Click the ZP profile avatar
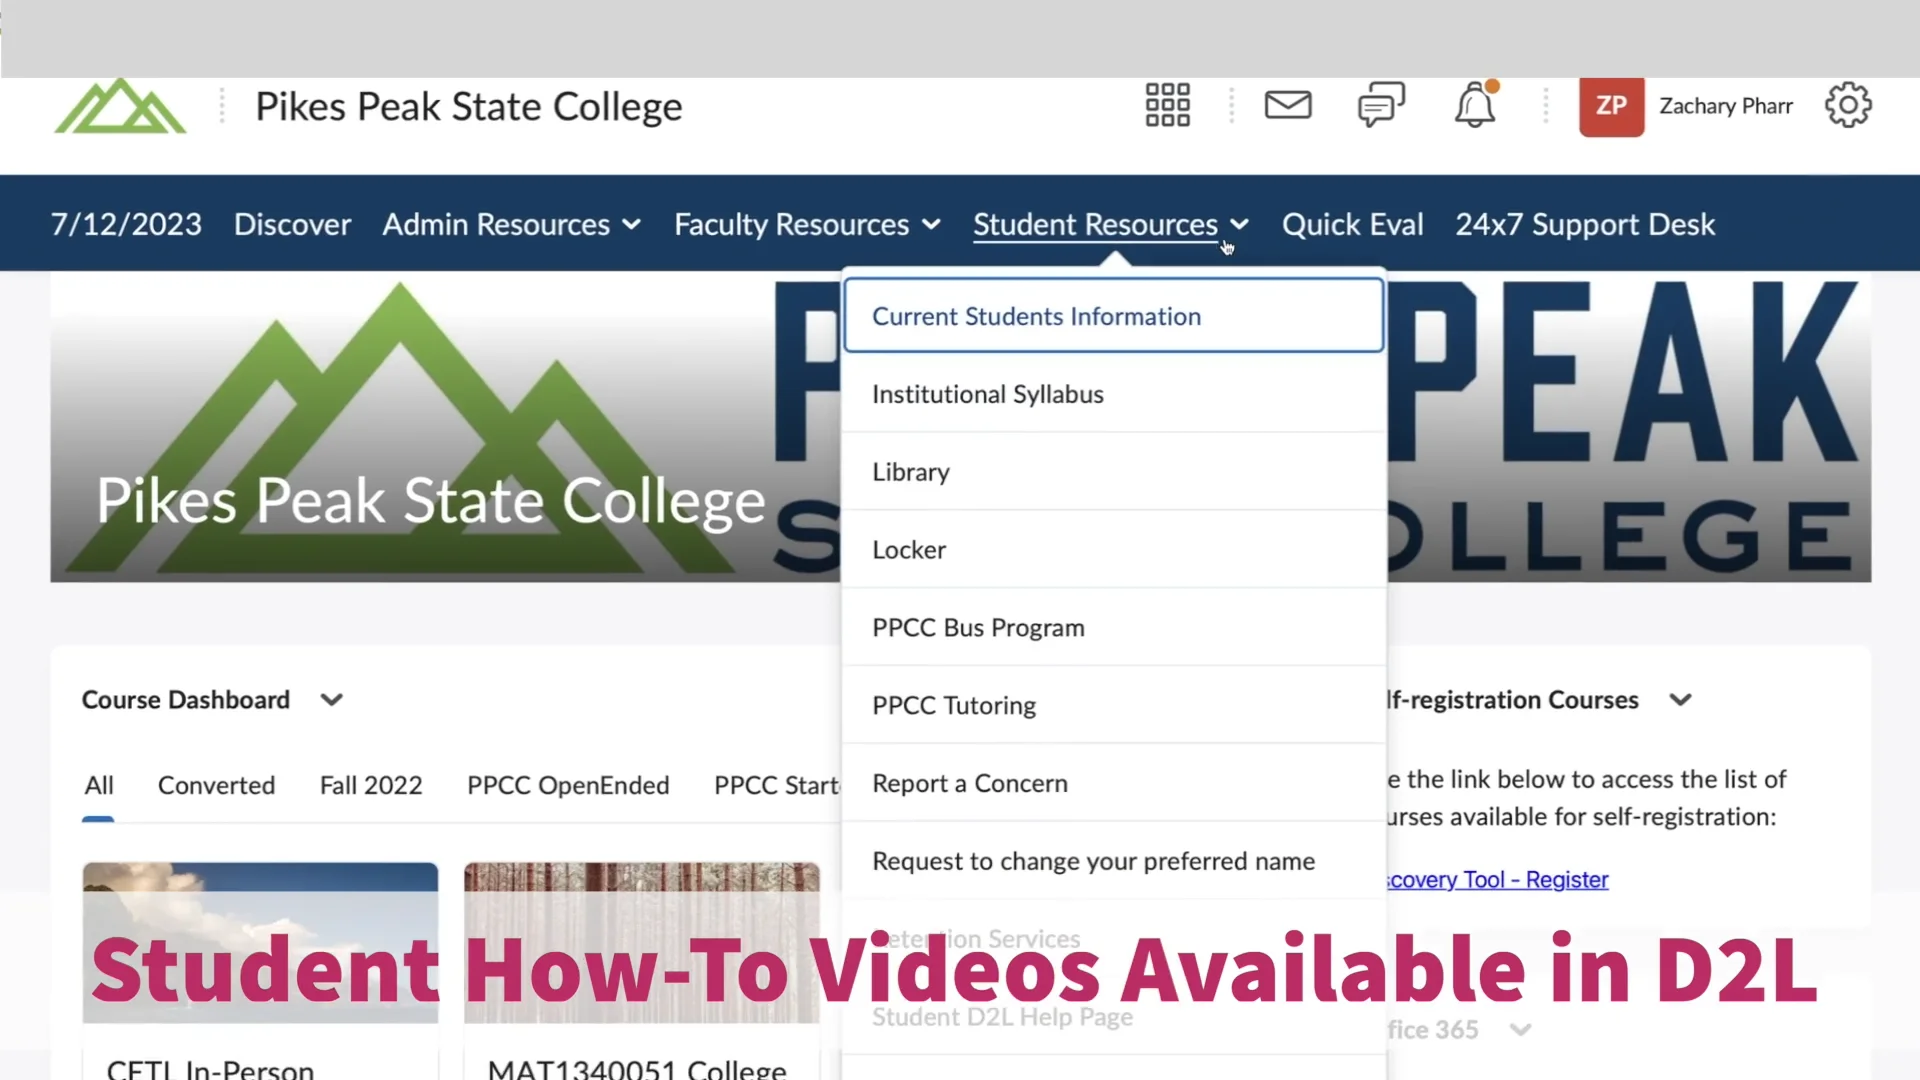Viewport: 1920px width, 1080px height. click(x=1611, y=105)
